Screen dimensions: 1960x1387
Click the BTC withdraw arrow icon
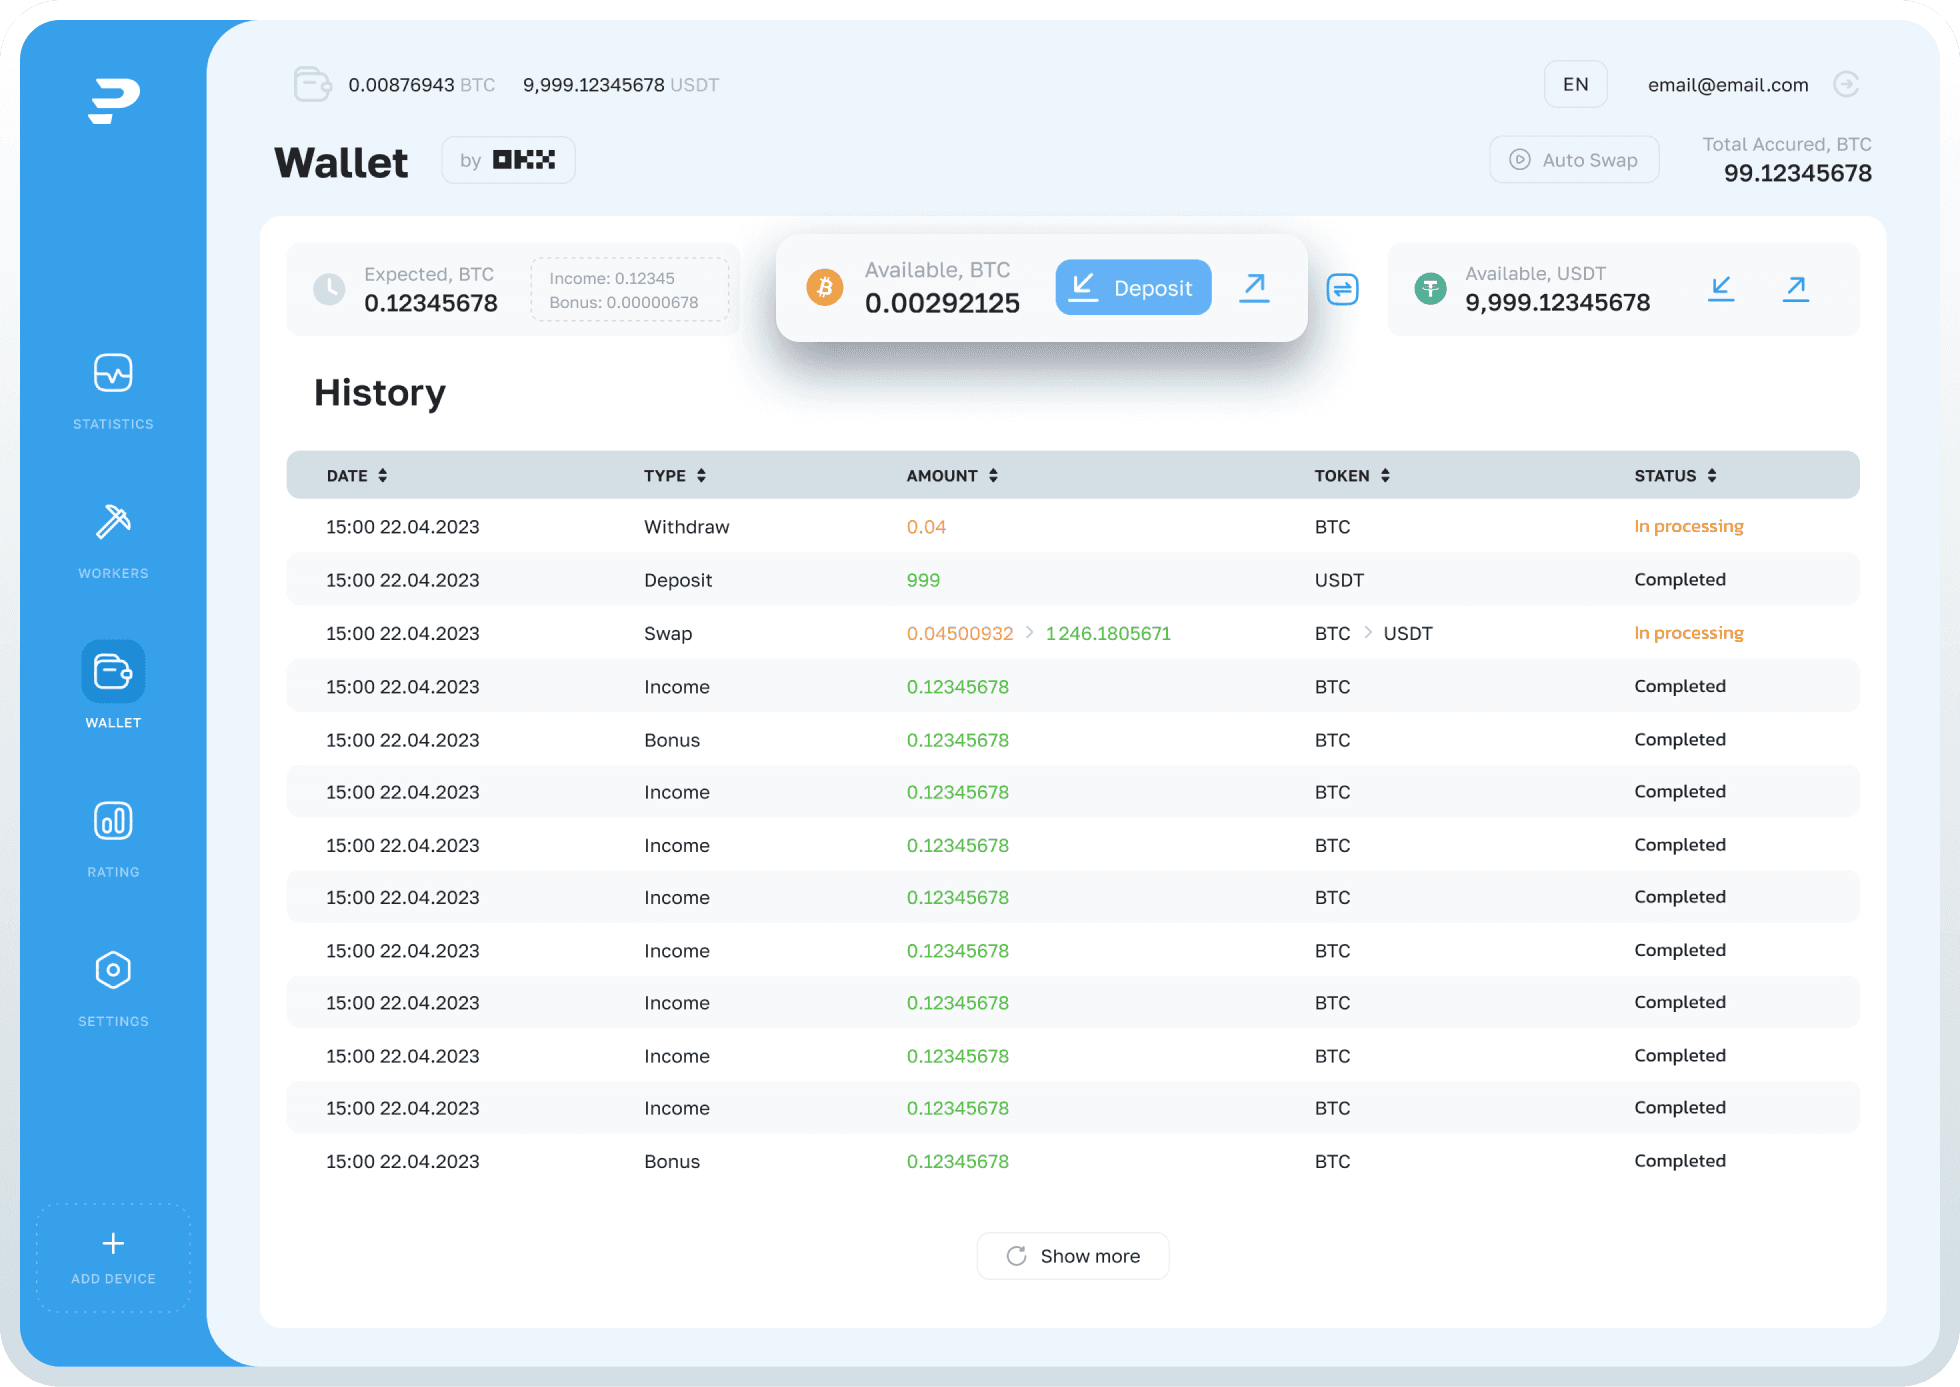(1254, 288)
